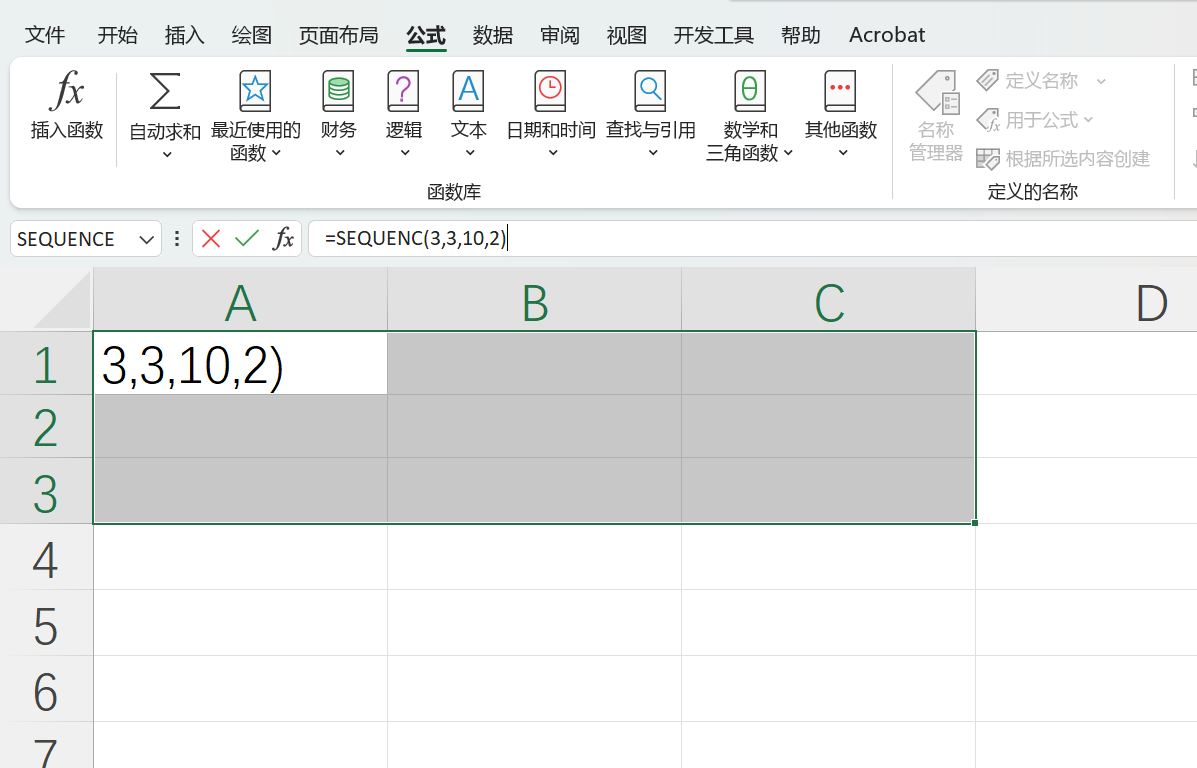
Task: Click inside the formula bar text =SEQUENC(3,3,10,2)
Action: 415,238
